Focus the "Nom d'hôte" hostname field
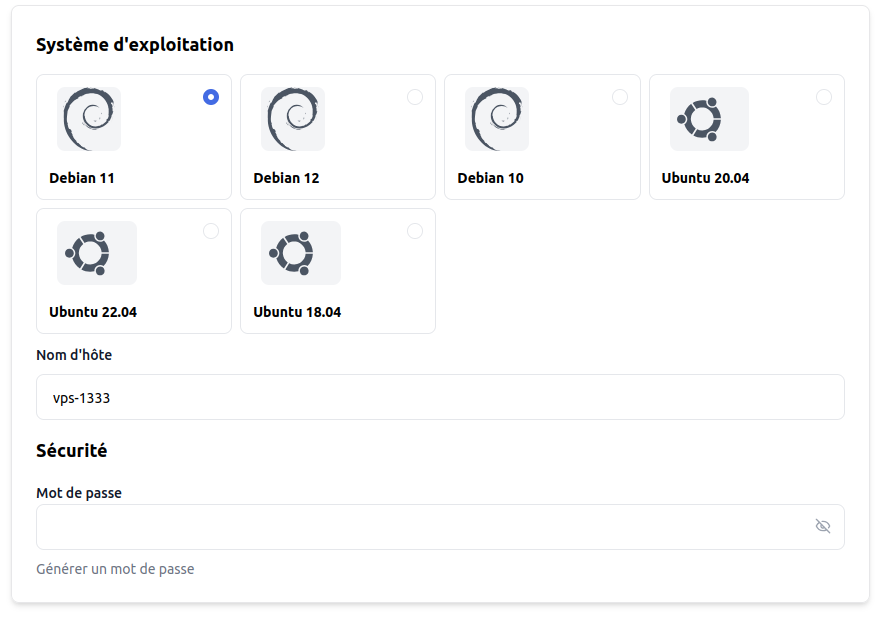Screen dimensions: 878x633 pos(440,397)
